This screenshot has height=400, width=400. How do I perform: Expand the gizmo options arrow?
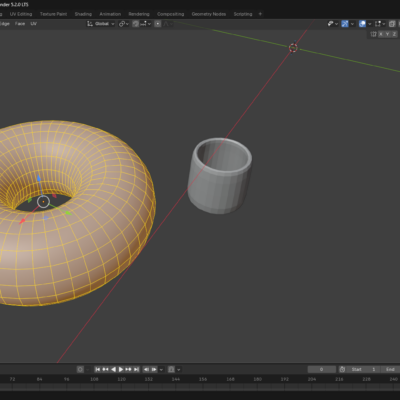tap(352, 24)
